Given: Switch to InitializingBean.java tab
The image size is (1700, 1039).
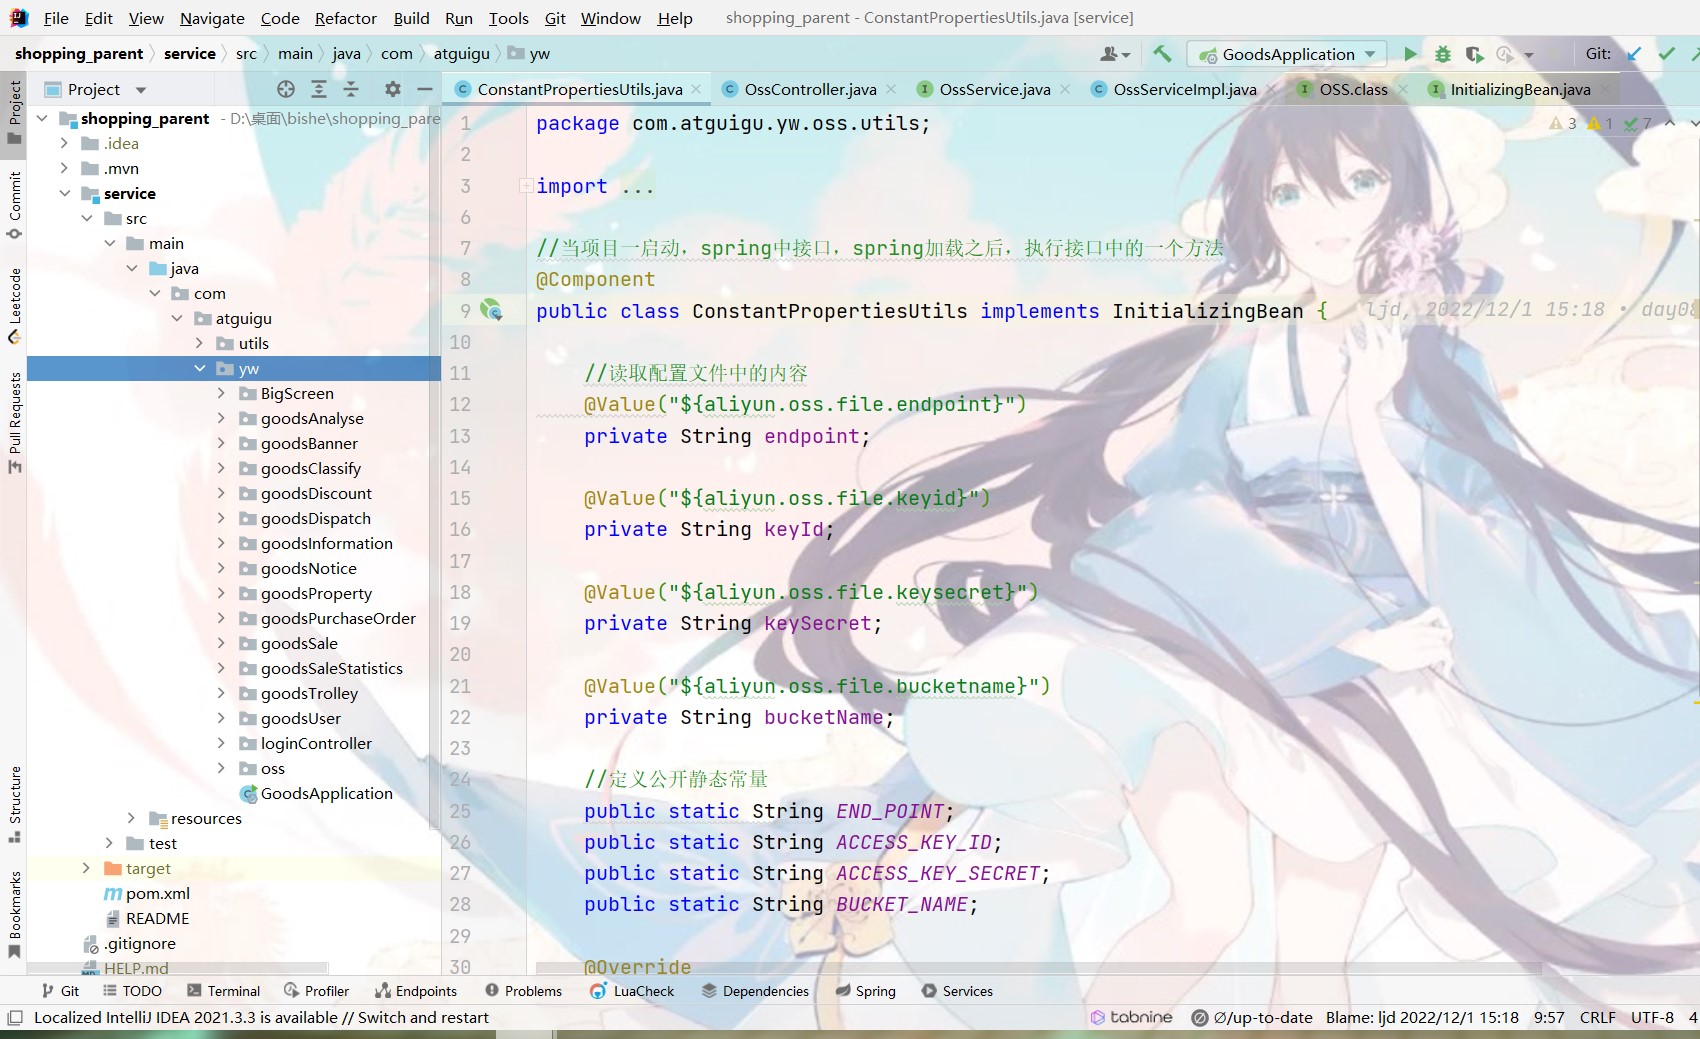Looking at the screenshot, I should pyautogui.click(x=1520, y=89).
